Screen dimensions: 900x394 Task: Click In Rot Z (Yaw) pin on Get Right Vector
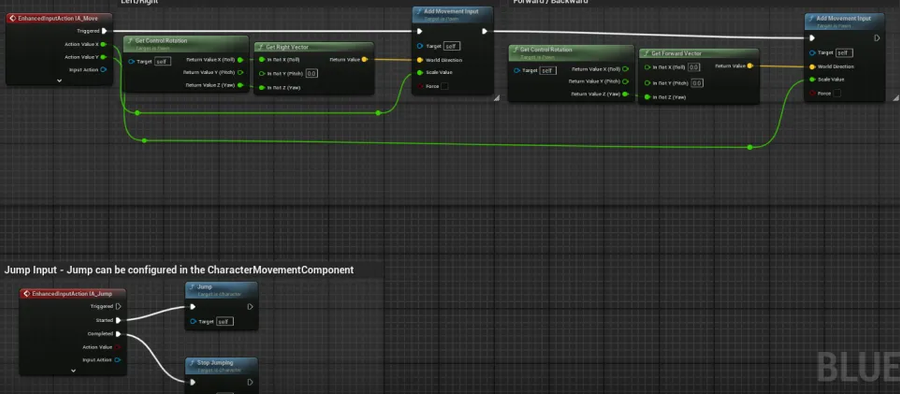[262, 88]
